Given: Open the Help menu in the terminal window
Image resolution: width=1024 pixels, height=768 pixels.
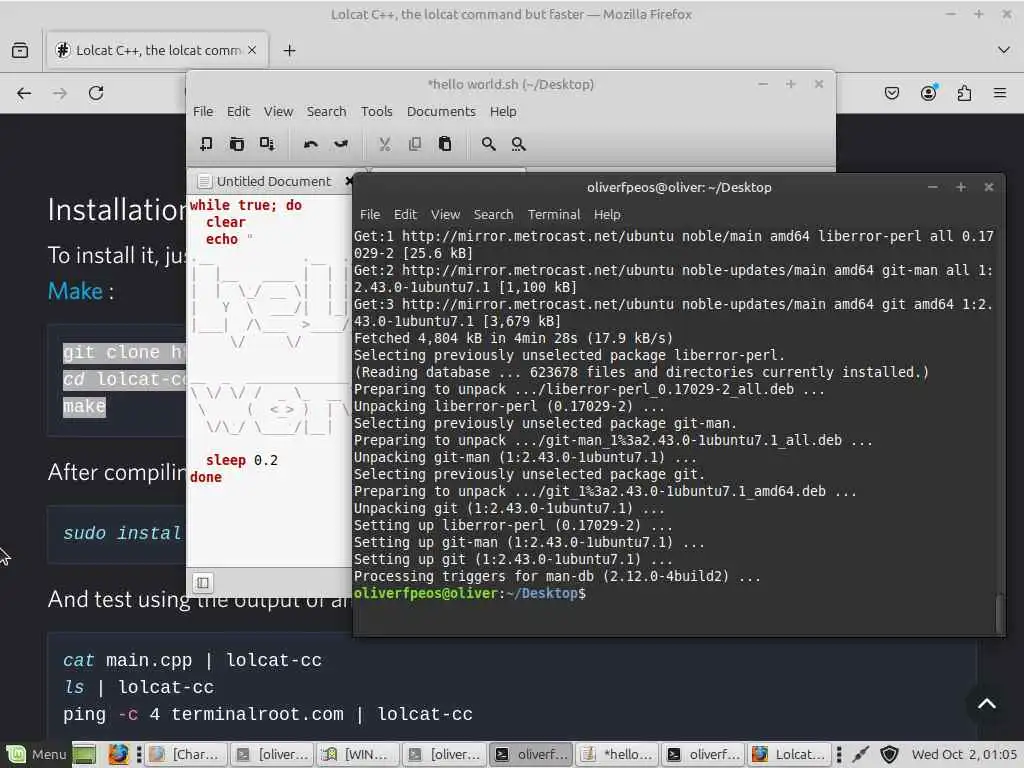Looking at the screenshot, I should pyautogui.click(x=607, y=214).
